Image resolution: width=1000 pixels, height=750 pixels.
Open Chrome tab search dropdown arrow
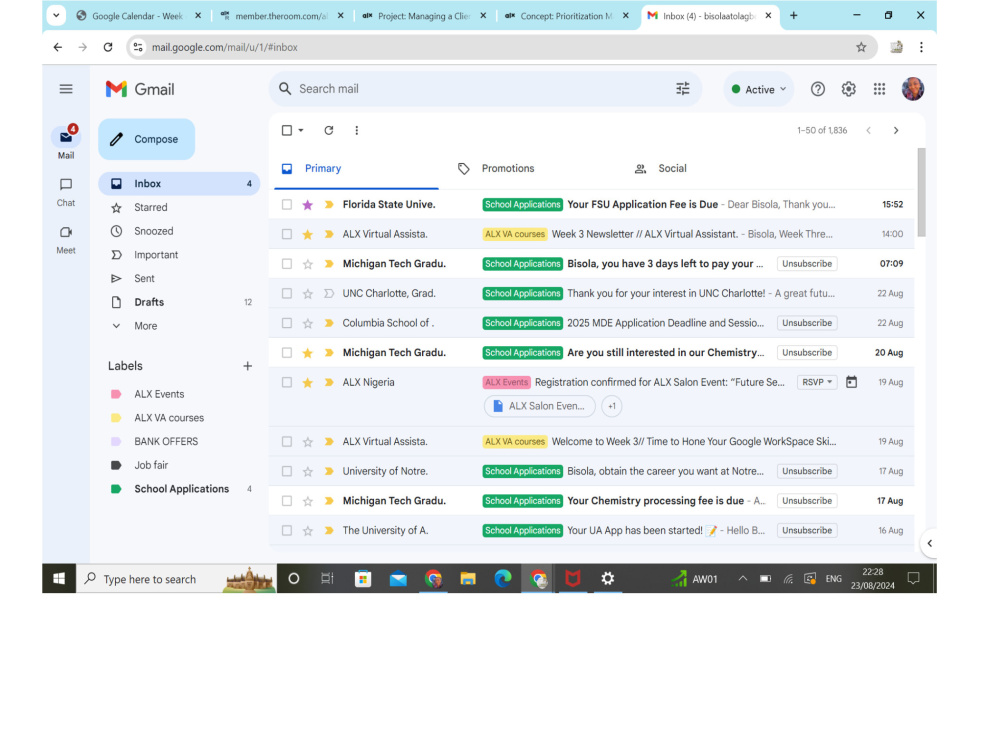point(56,15)
